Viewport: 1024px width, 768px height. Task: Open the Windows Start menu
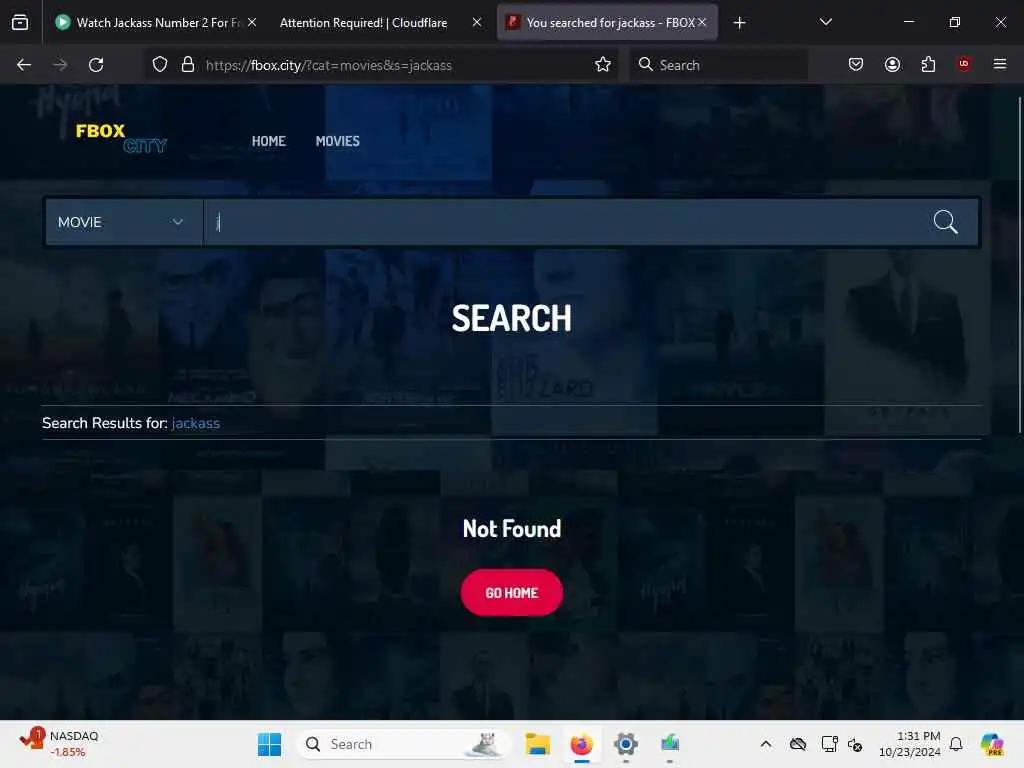(269, 744)
